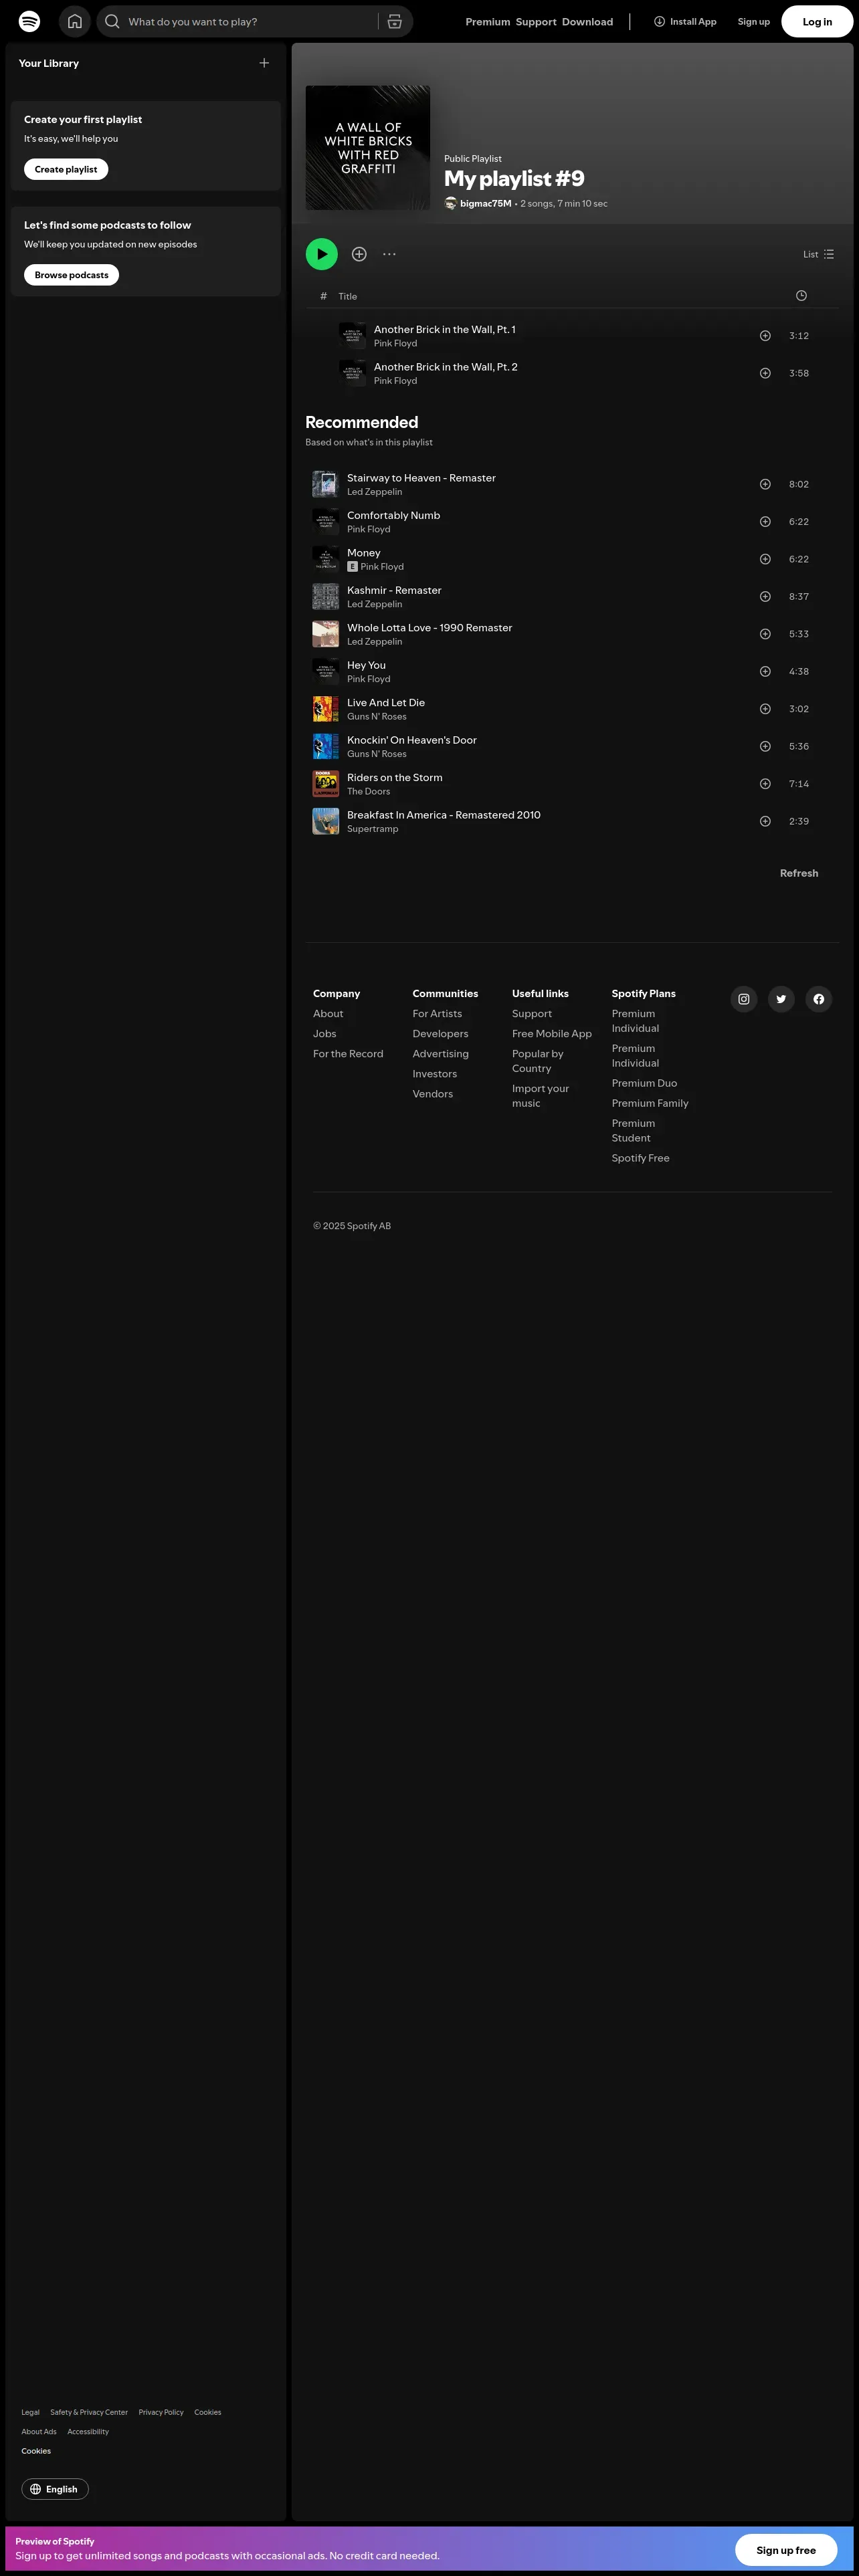Open Legal sidebar link

(x=30, y=2413)
